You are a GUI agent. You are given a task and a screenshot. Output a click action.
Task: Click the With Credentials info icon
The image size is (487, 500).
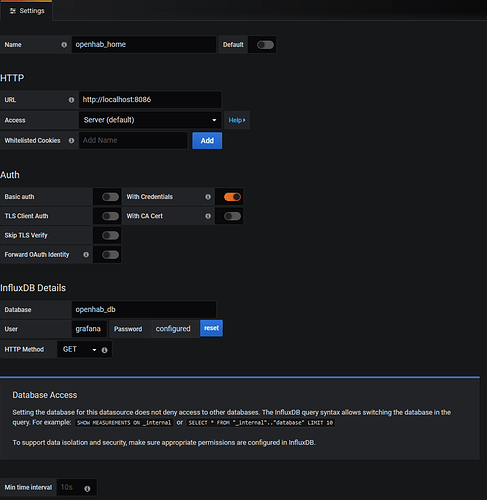click(x=208, y=197)
